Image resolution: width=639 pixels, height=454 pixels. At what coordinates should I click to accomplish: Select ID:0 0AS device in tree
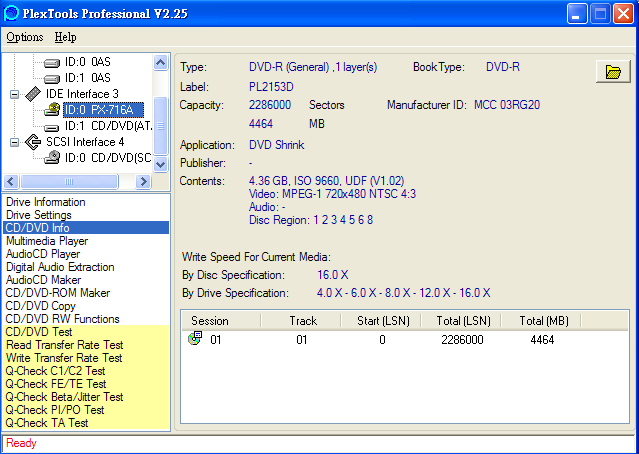coord(88,62)
